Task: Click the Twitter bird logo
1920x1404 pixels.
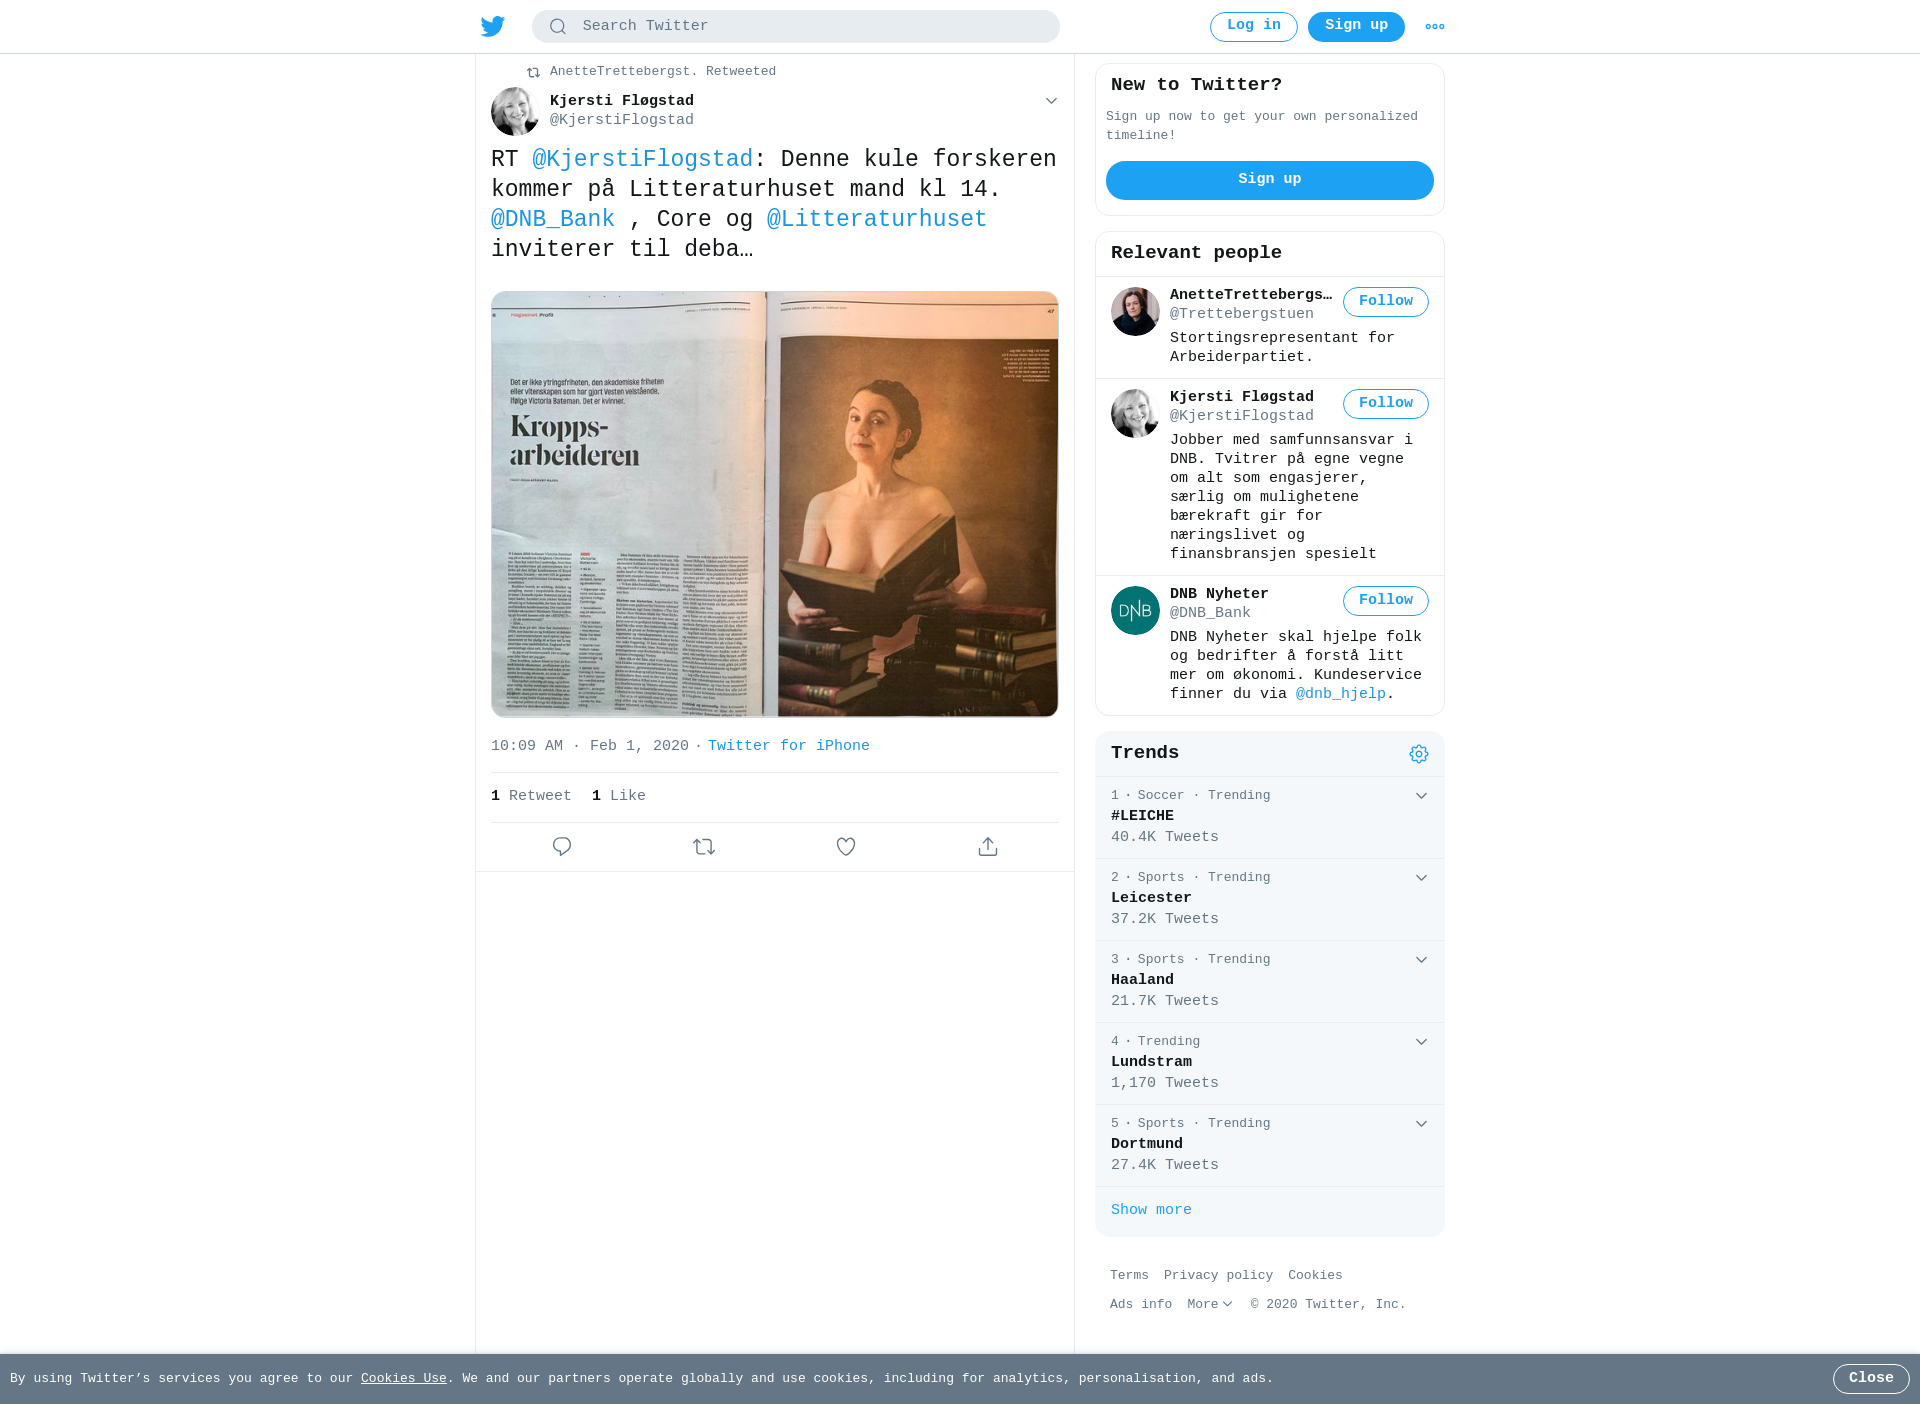Action: [493, 26]
